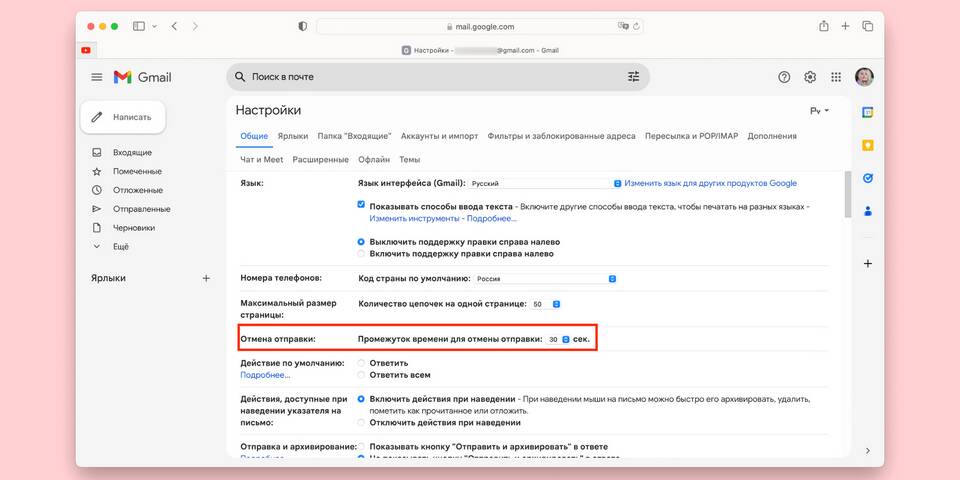Image resolution: width=960 pixels, height=480 pixels.
Task: Get add-ons plus icon in side panel
Action: [x=868, y=264]
